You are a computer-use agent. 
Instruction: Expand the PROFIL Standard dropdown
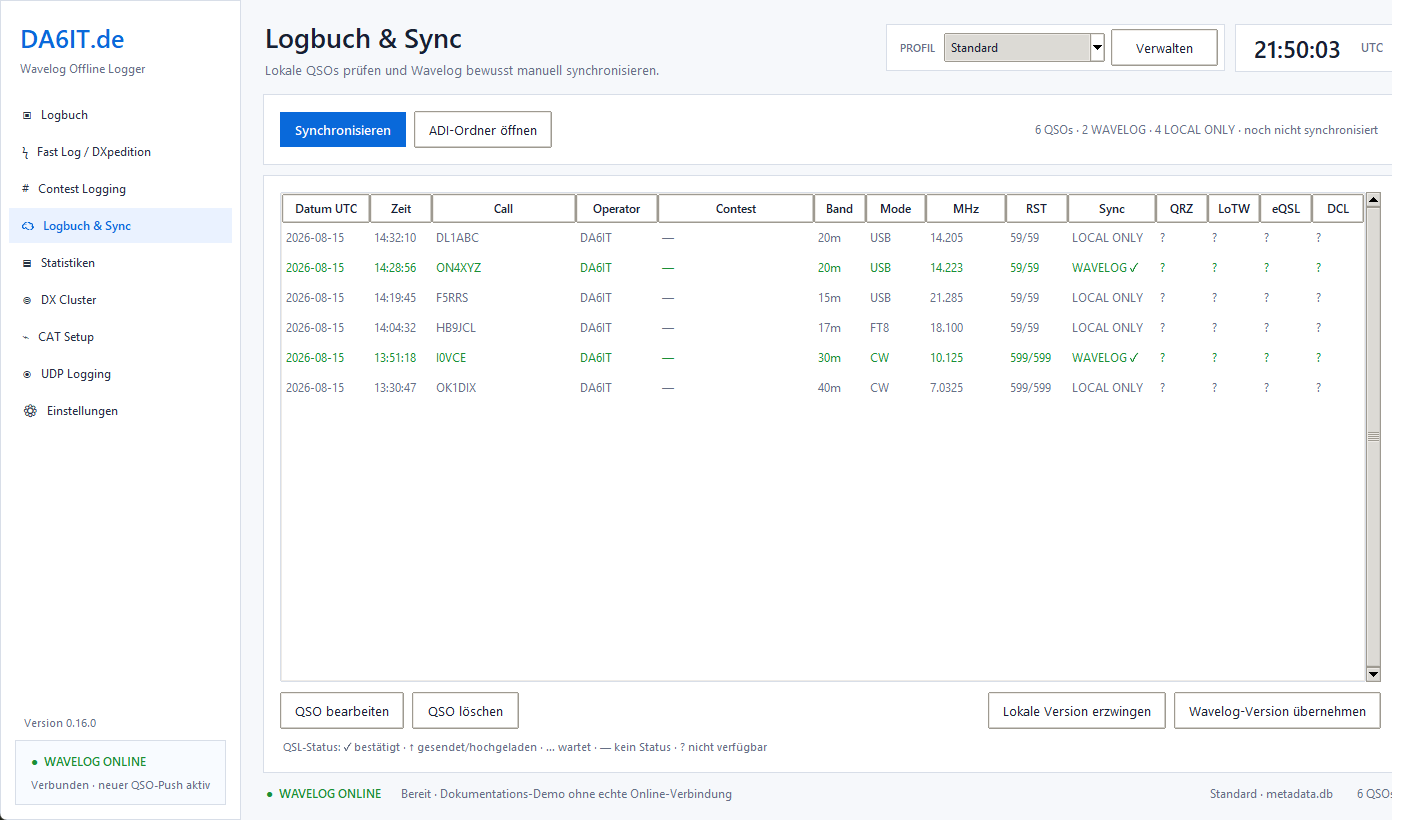(1024, 47)
